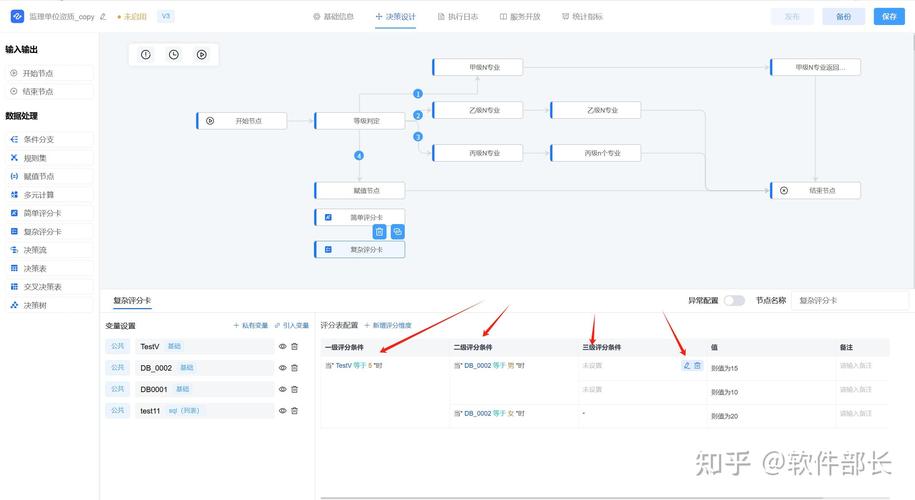The image size is (915, 500).
Task: Select the 甲级N专业返回… node on canvas
Action: 816,67
